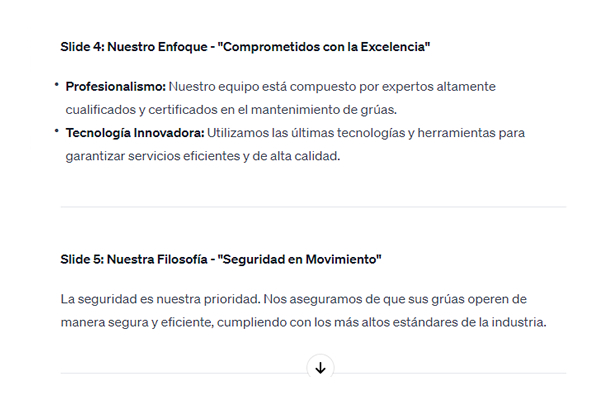The image size is (600, 400).
Task: Click the bold "Profesionalismo:" label
Action: pos(108,87)
